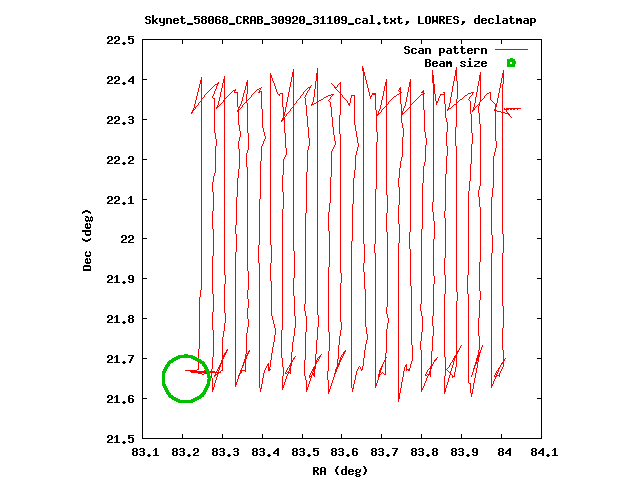The height and width of the screenshot is (480, 640).
Task: Click the 84 RA axis value
Action: 504,452
